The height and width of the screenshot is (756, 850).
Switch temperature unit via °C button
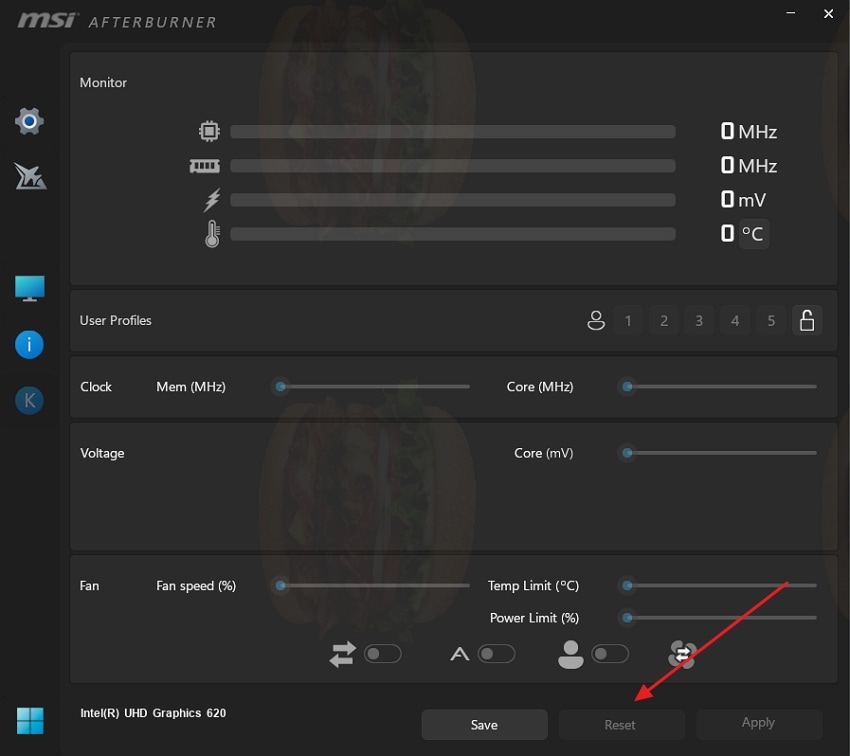click(x=753, y=234)
